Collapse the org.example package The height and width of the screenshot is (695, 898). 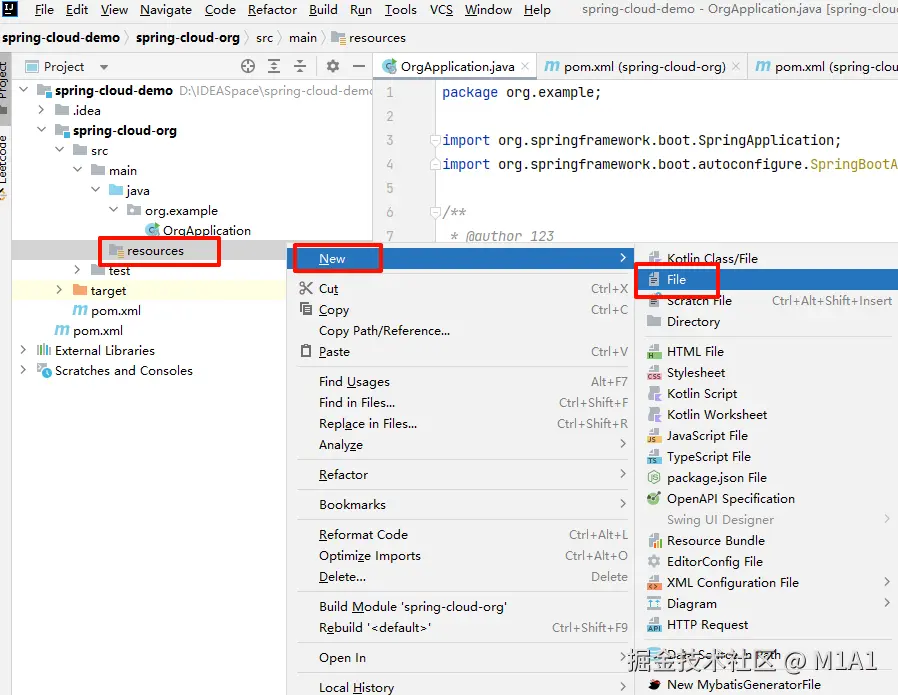pos(113,210)
